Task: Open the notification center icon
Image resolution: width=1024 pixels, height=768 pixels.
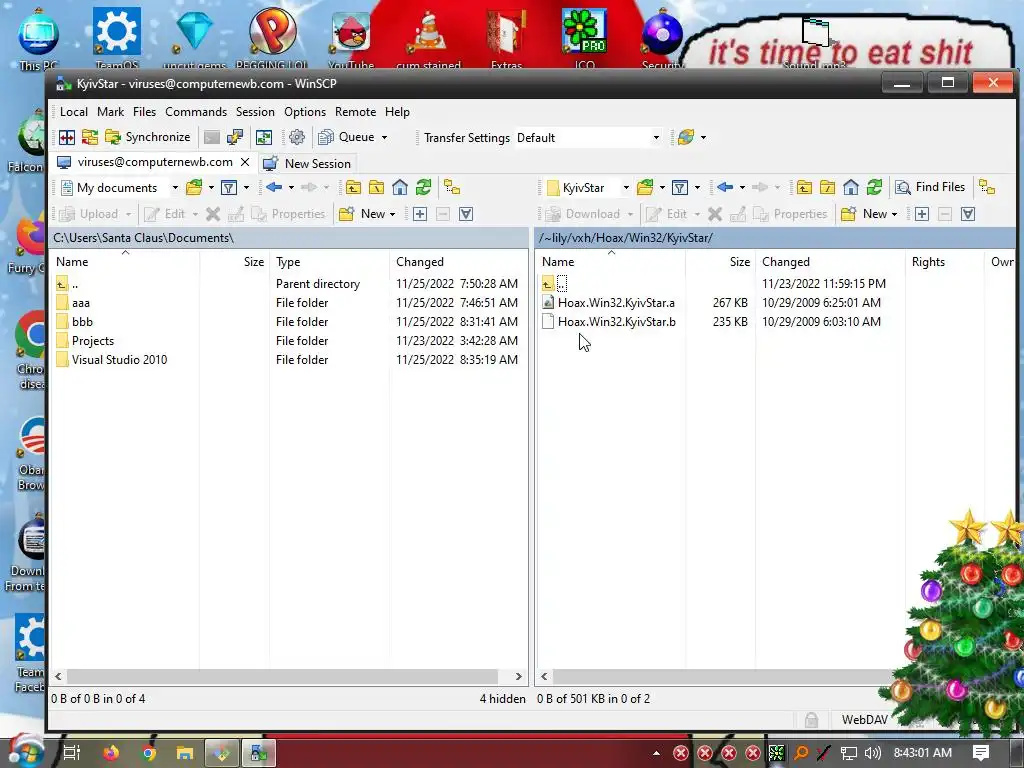Action: [981, 753]
